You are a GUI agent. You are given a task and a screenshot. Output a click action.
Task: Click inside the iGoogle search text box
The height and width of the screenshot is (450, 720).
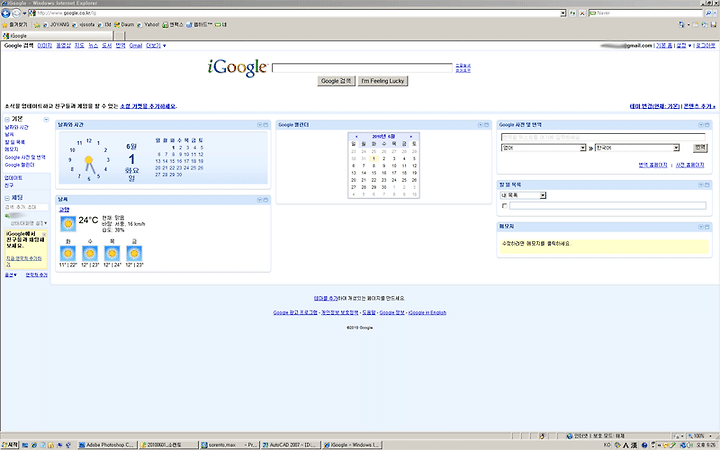click(x=362, y=68)
